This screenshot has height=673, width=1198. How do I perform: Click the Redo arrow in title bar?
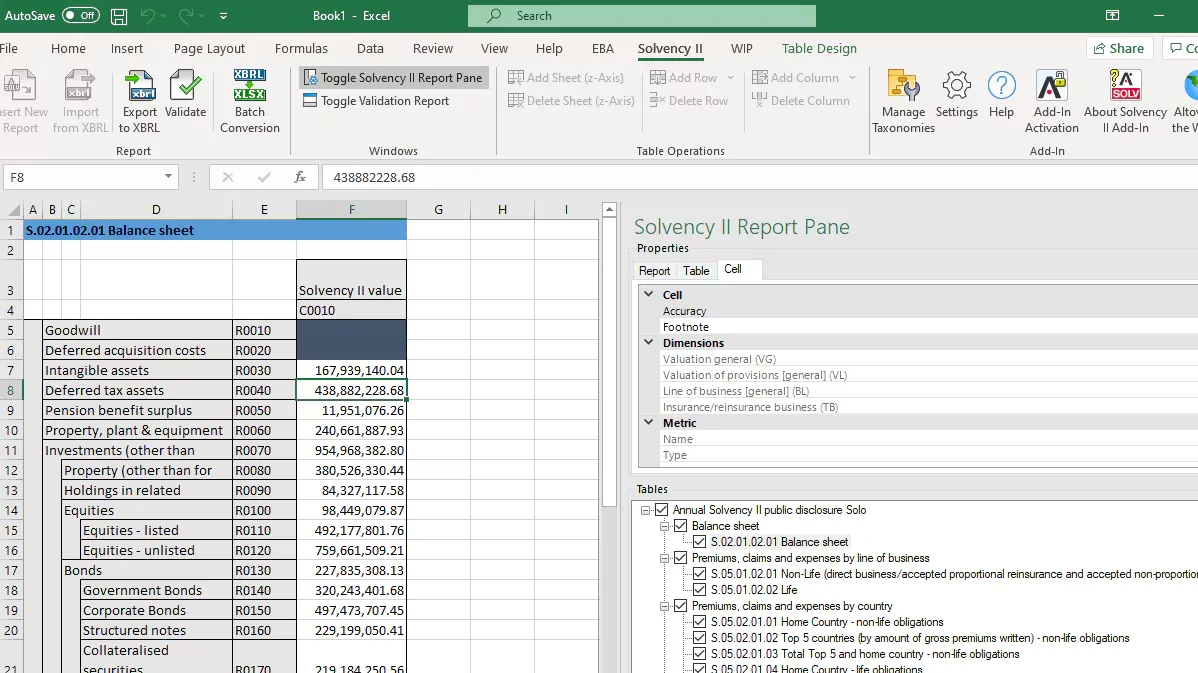pos(186,16)
